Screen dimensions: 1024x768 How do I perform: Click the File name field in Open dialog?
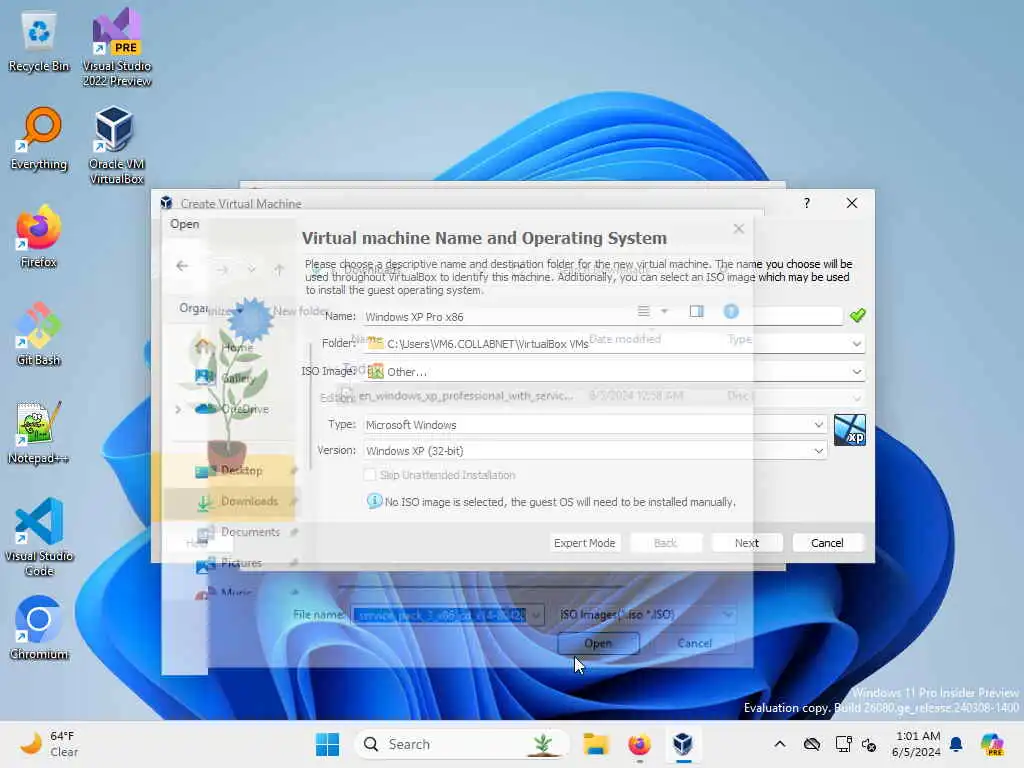tap(440, 615)
